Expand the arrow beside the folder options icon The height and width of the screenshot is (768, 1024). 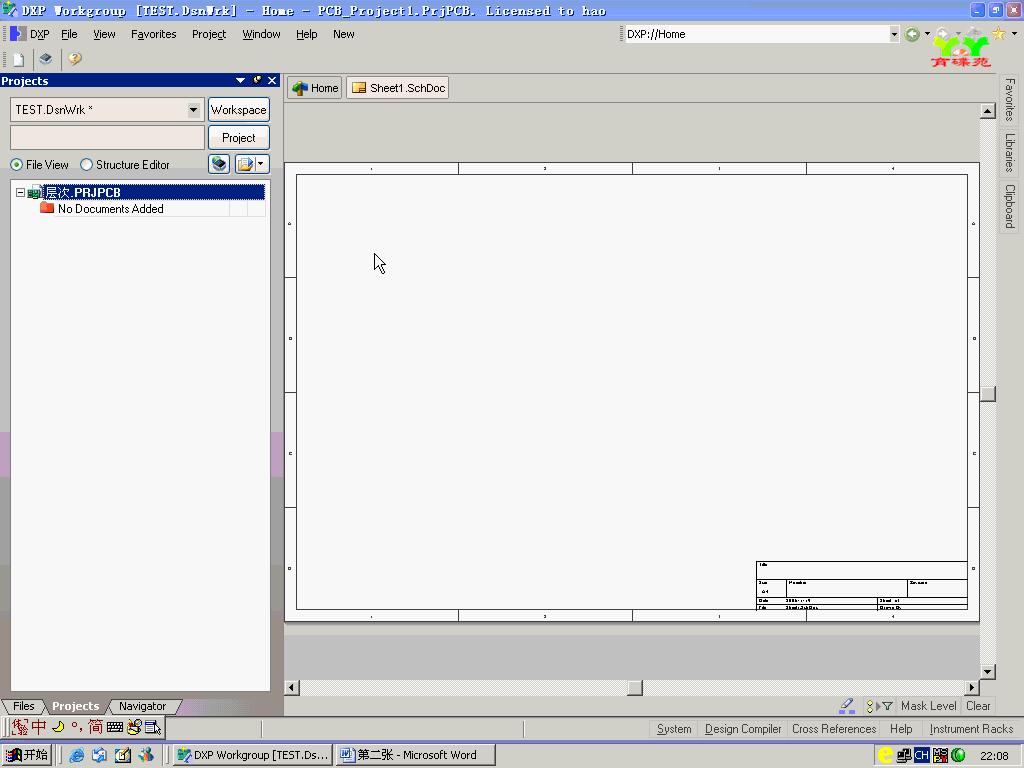click(x=261, y=164)
